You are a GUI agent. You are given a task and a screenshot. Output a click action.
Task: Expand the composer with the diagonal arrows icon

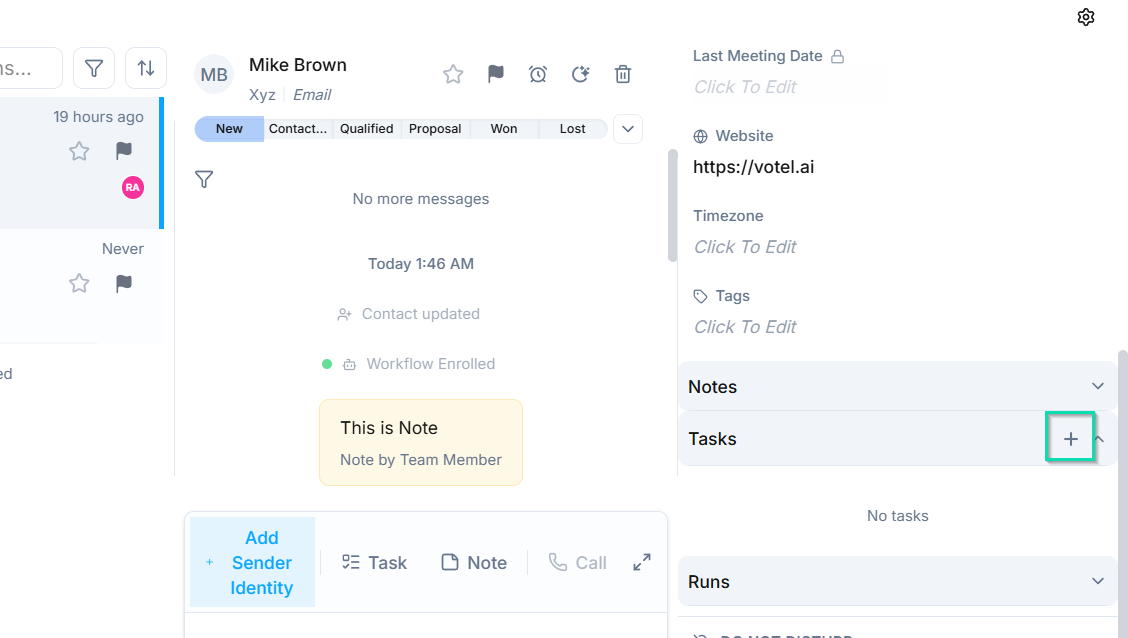click(641, 561)
